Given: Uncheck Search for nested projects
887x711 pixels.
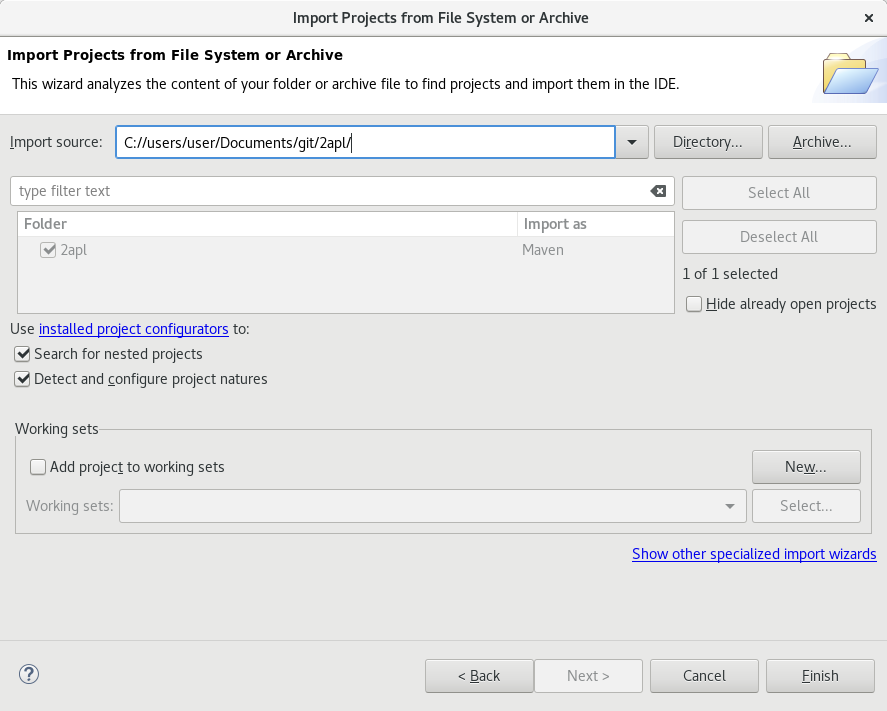Looking at the screenshot, I should (22, 354).
